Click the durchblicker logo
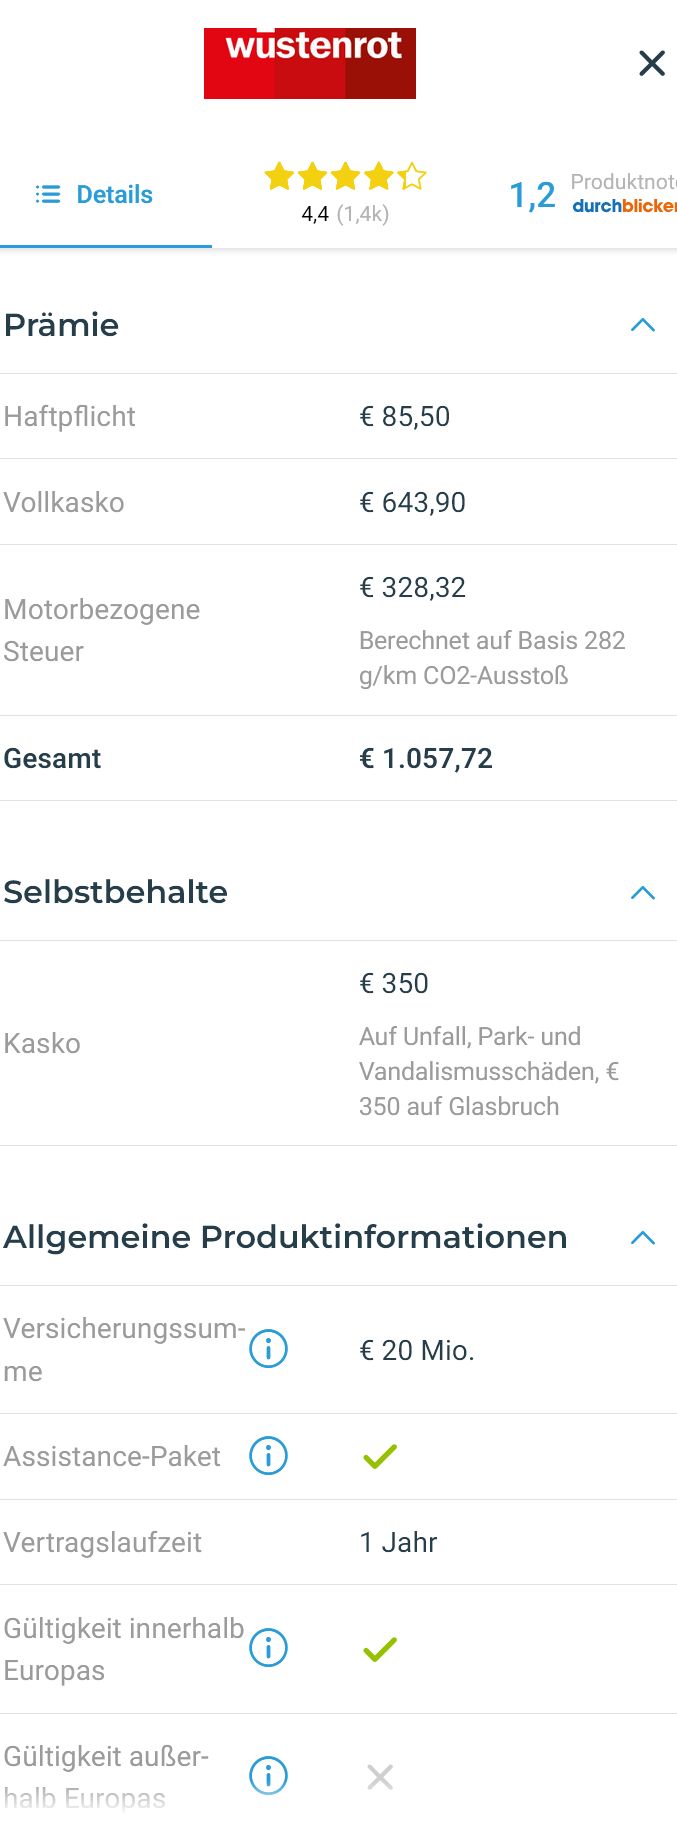The height and width of the screenshot is (1828, 677). click(624, 206)
